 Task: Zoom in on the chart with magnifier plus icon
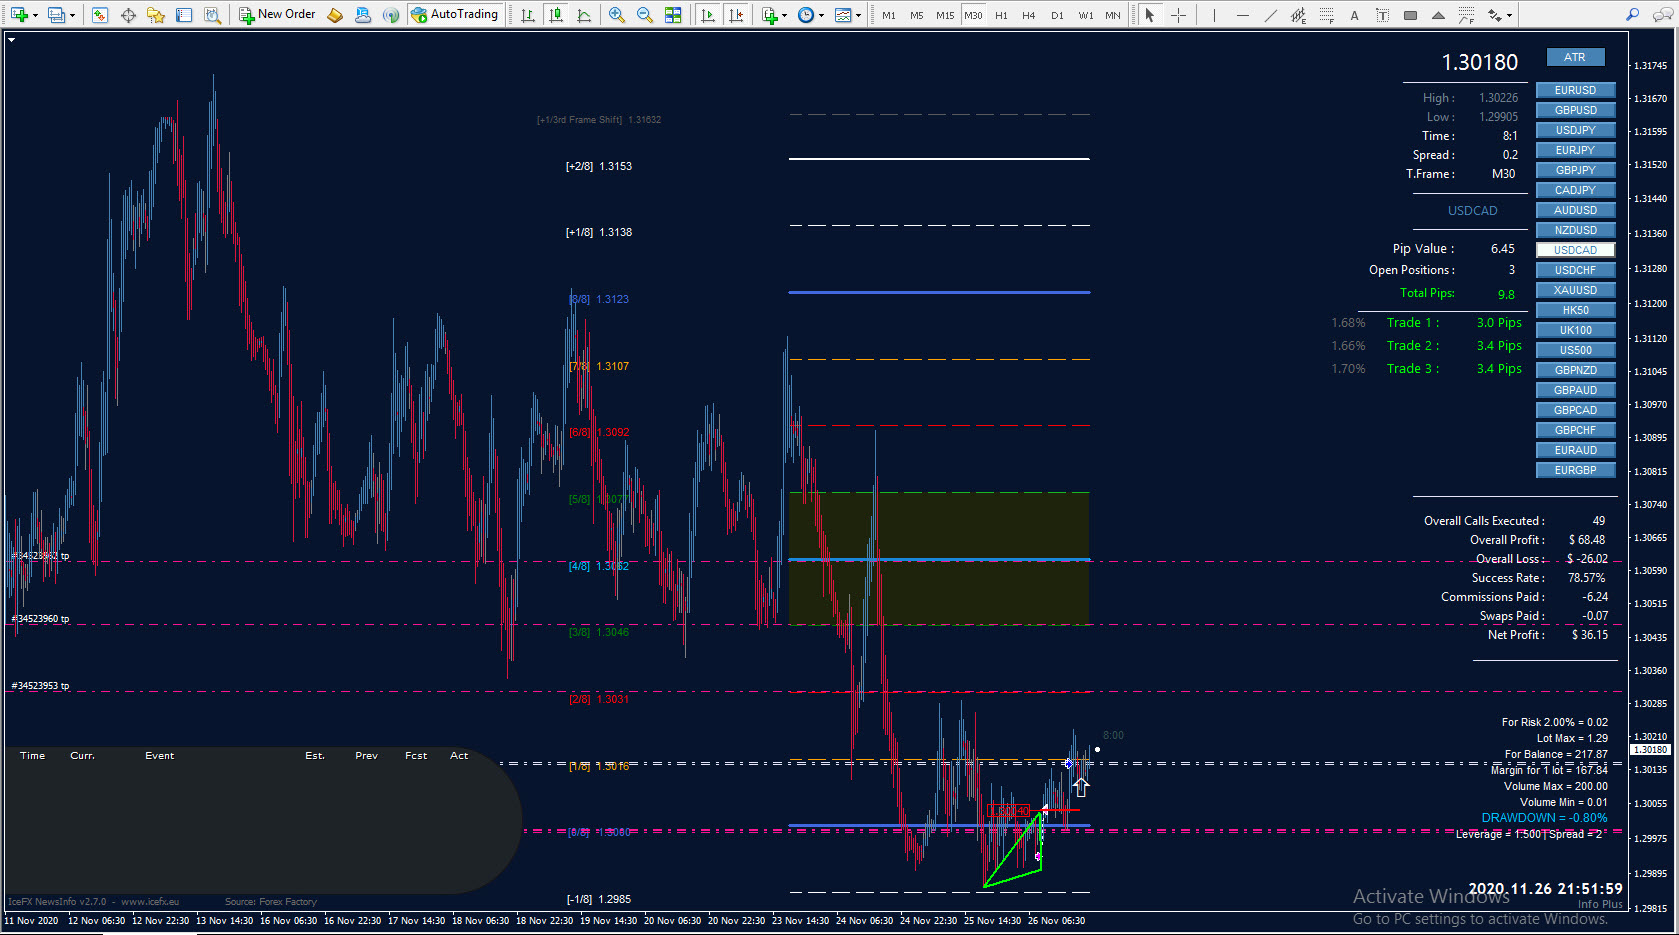click(x=617, y=15)
